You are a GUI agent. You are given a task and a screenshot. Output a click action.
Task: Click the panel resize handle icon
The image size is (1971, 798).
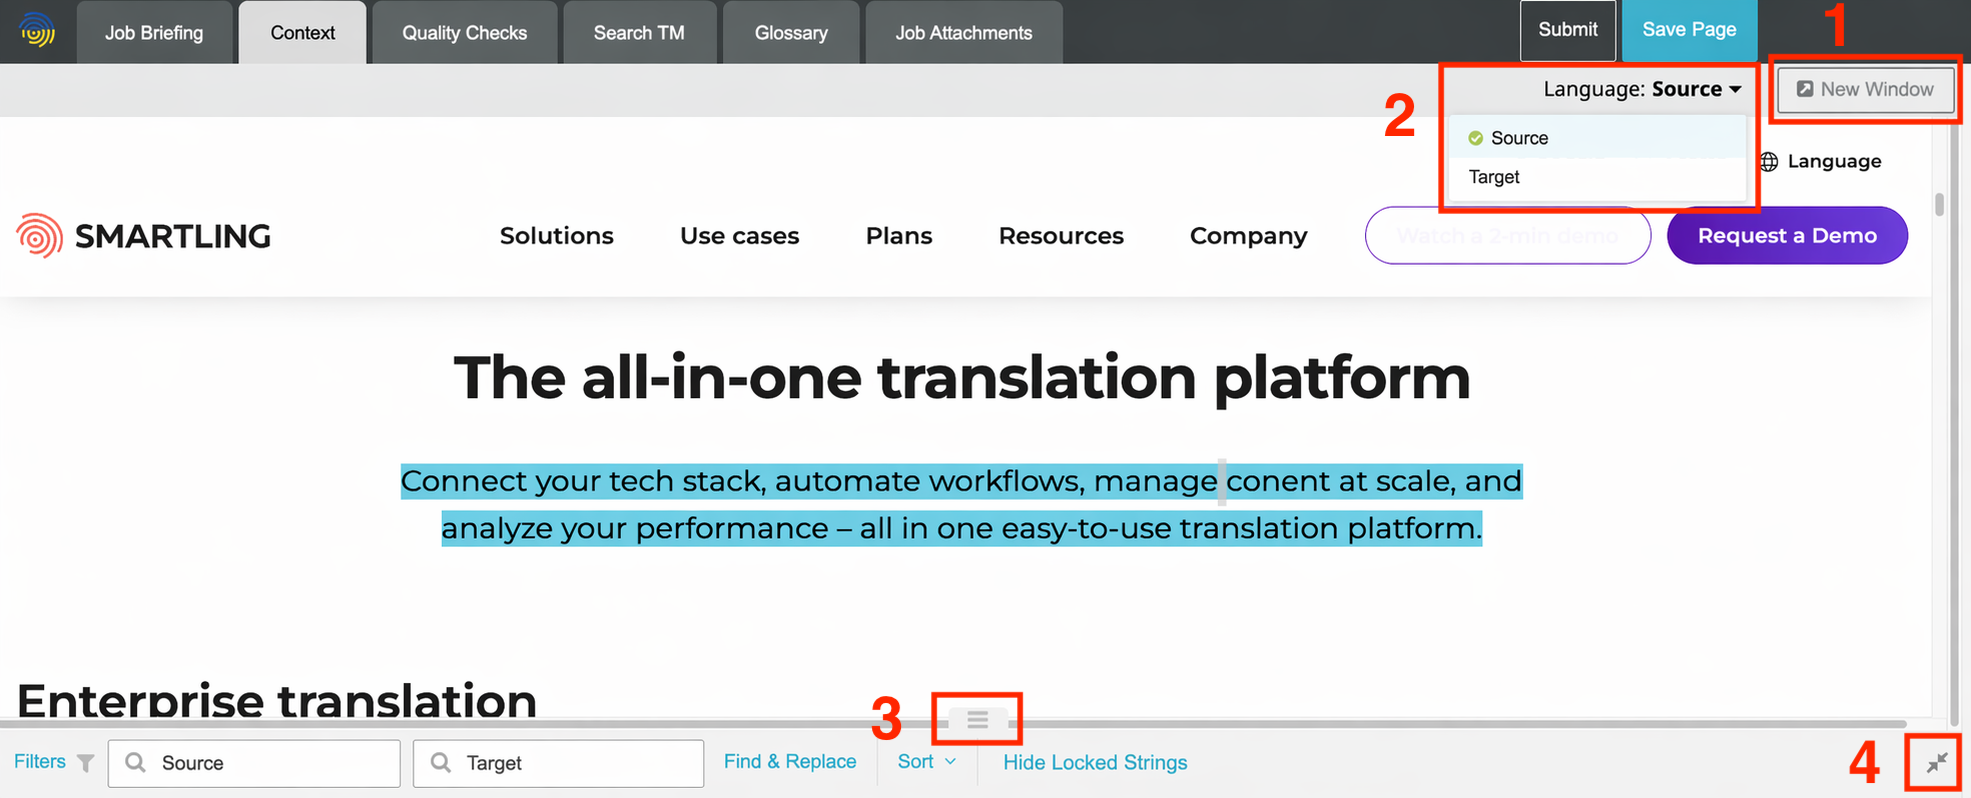click(977, 720)
